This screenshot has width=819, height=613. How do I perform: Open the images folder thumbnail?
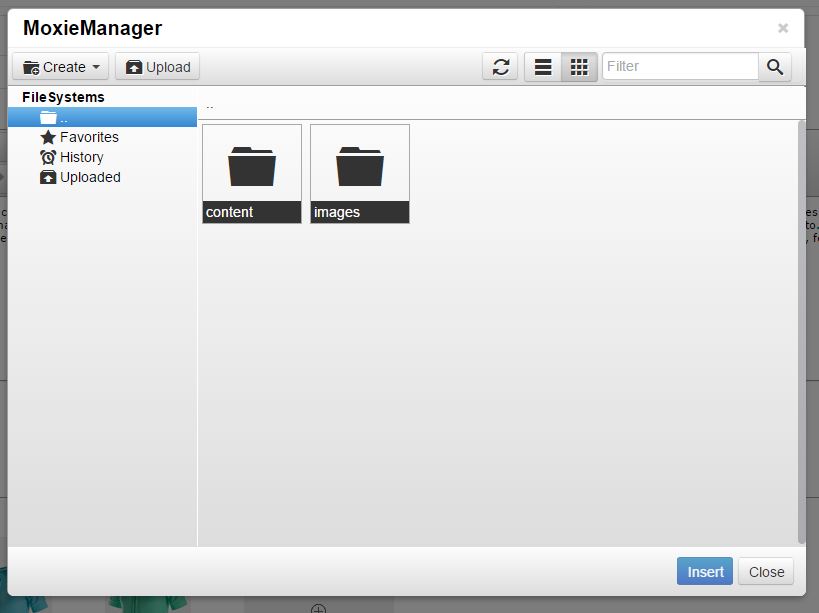click(x=360, y=174)
